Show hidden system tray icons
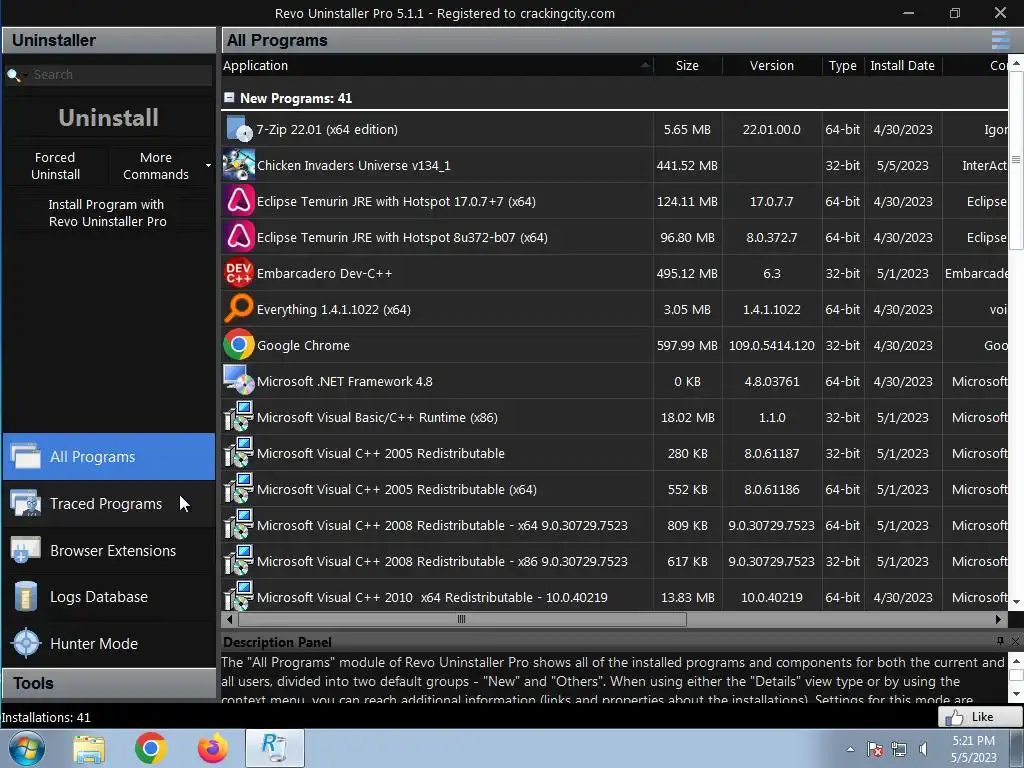The image size is (1024, 768). pyautogui.click(x=850, y=749)
